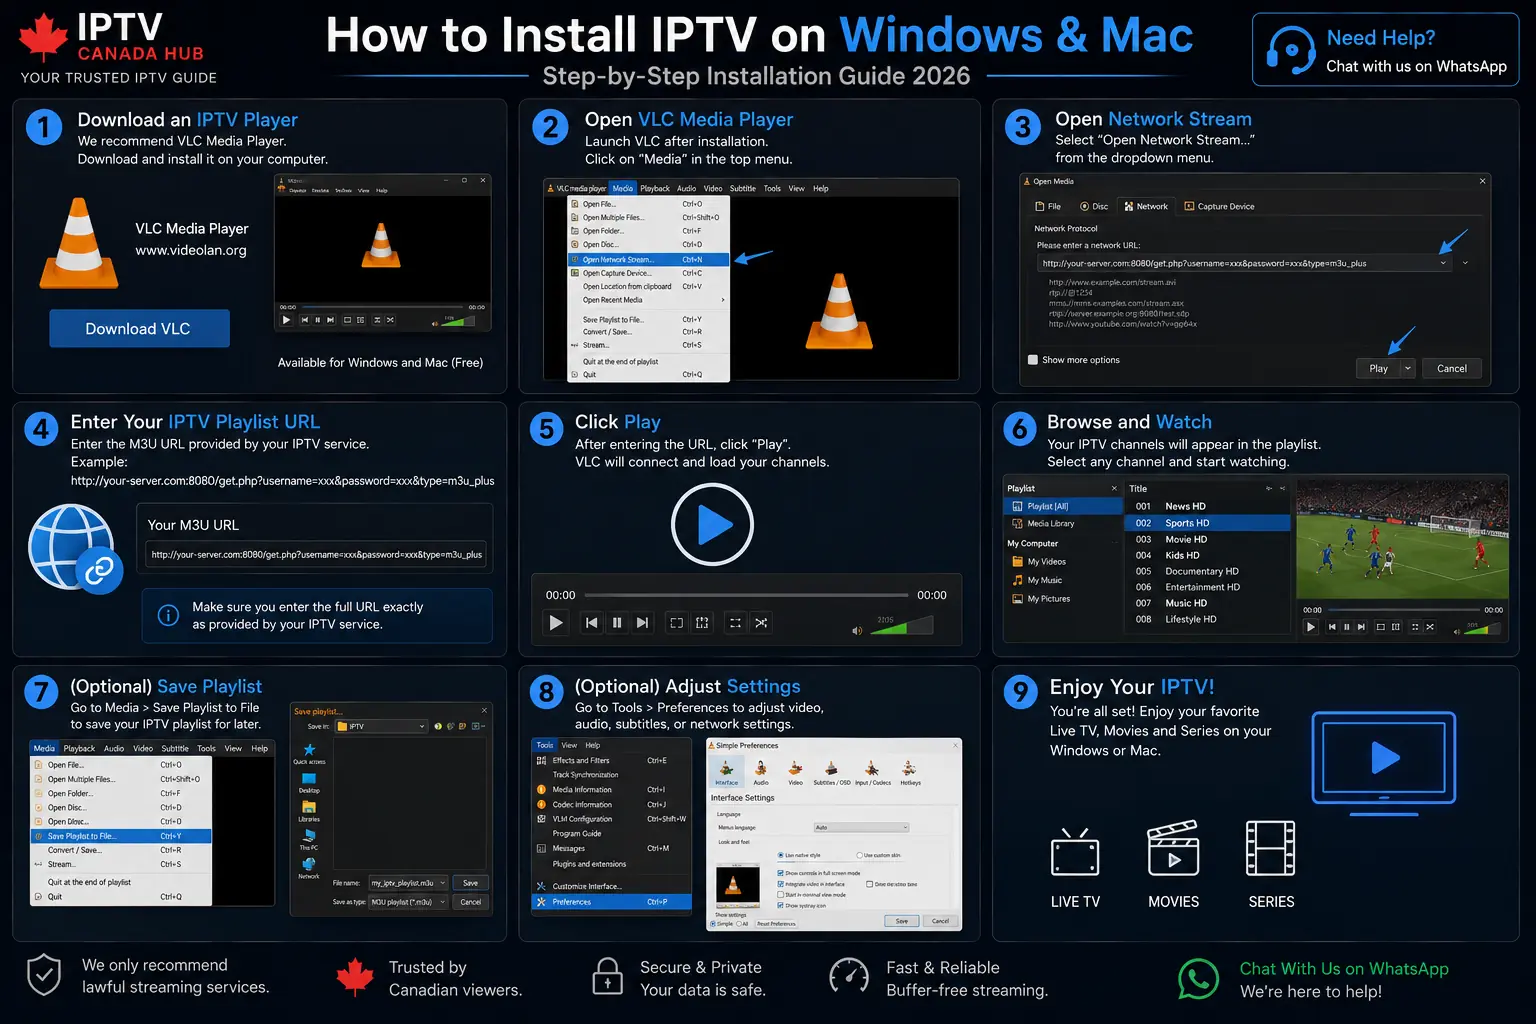
Task: Click the LIVE TV icon
Action: click(1075, 853)
